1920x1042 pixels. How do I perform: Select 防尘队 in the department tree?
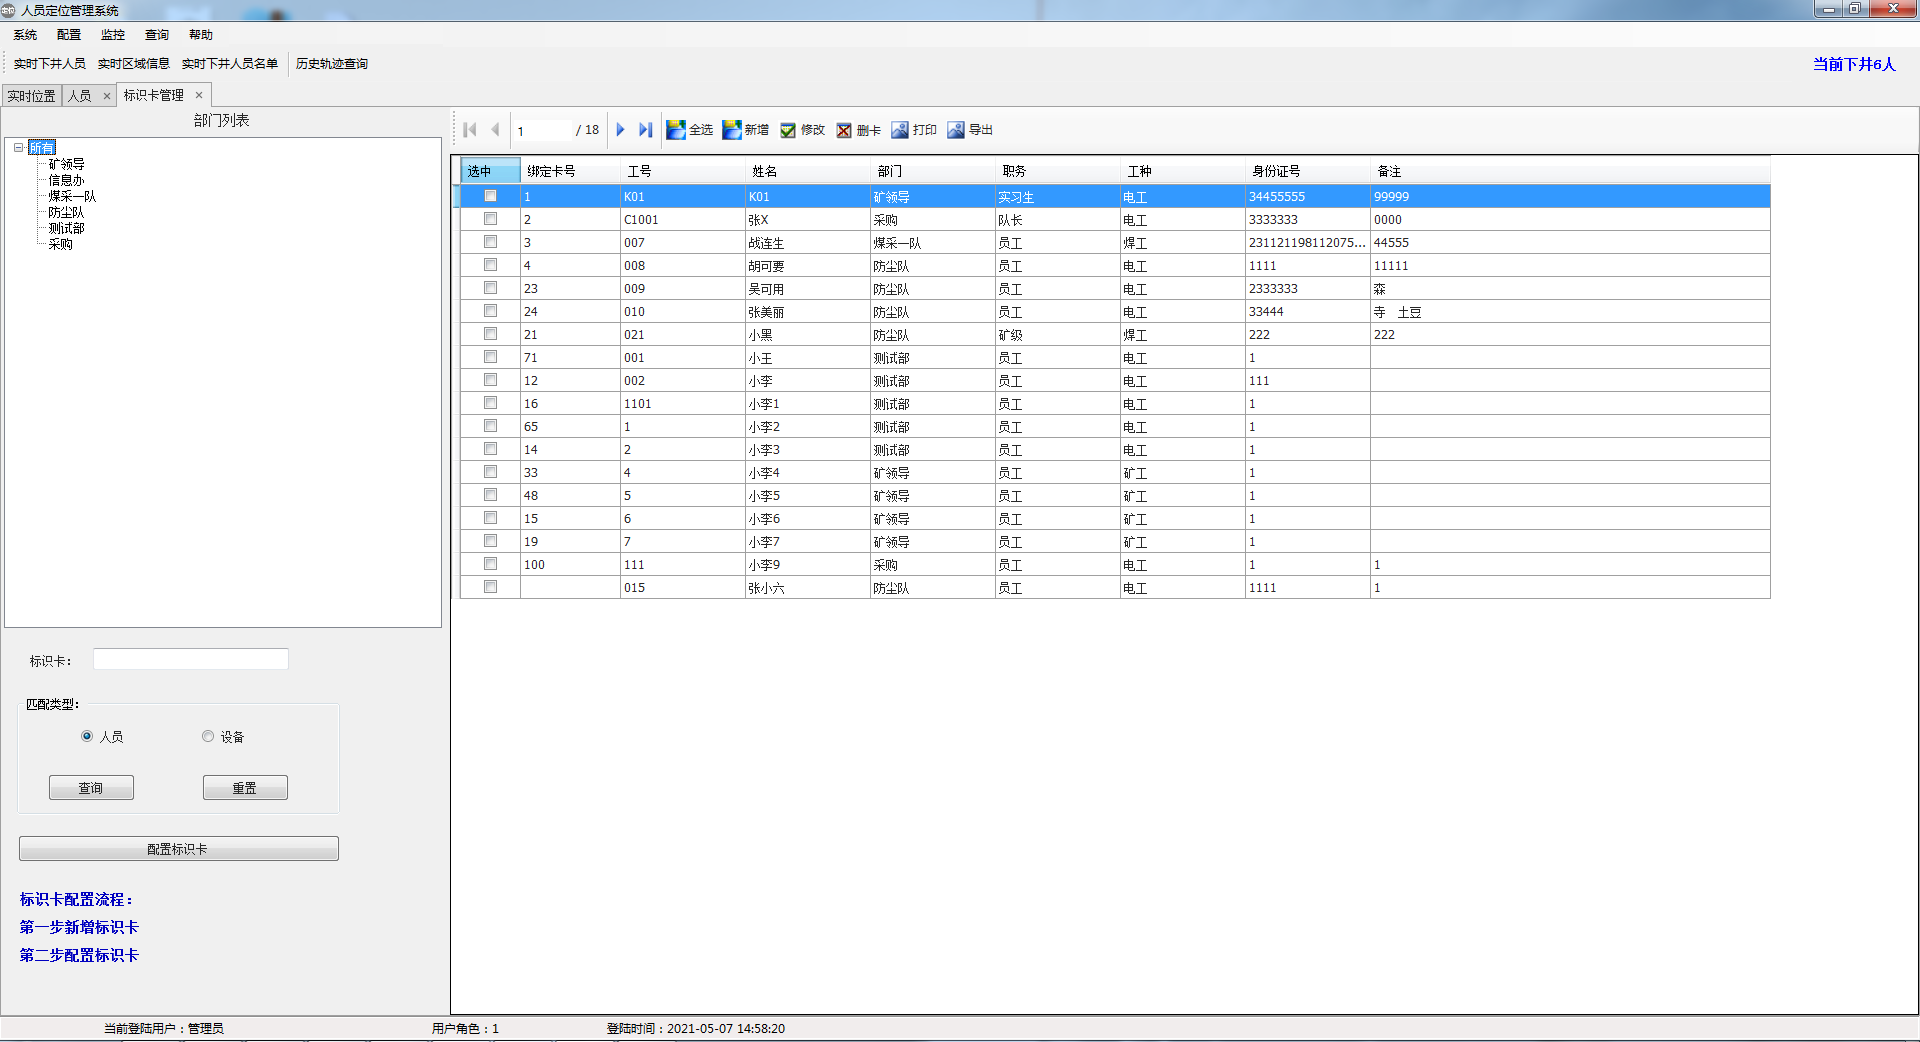point(66,213)
